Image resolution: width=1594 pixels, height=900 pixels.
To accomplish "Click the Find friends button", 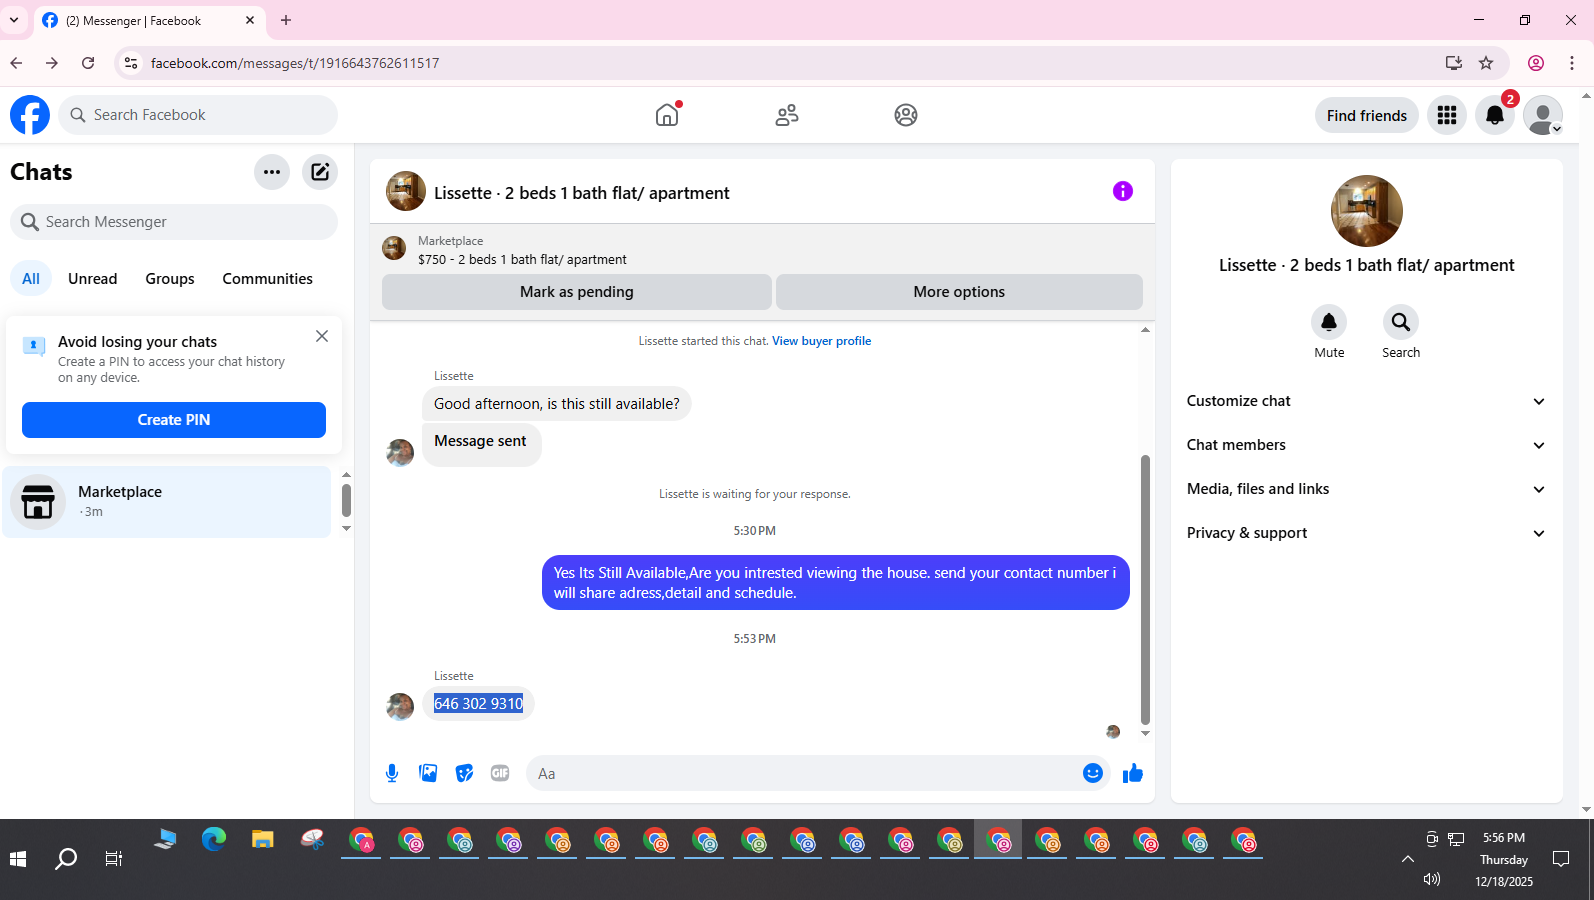I will pyautogui.click(x=1366, y=116).
